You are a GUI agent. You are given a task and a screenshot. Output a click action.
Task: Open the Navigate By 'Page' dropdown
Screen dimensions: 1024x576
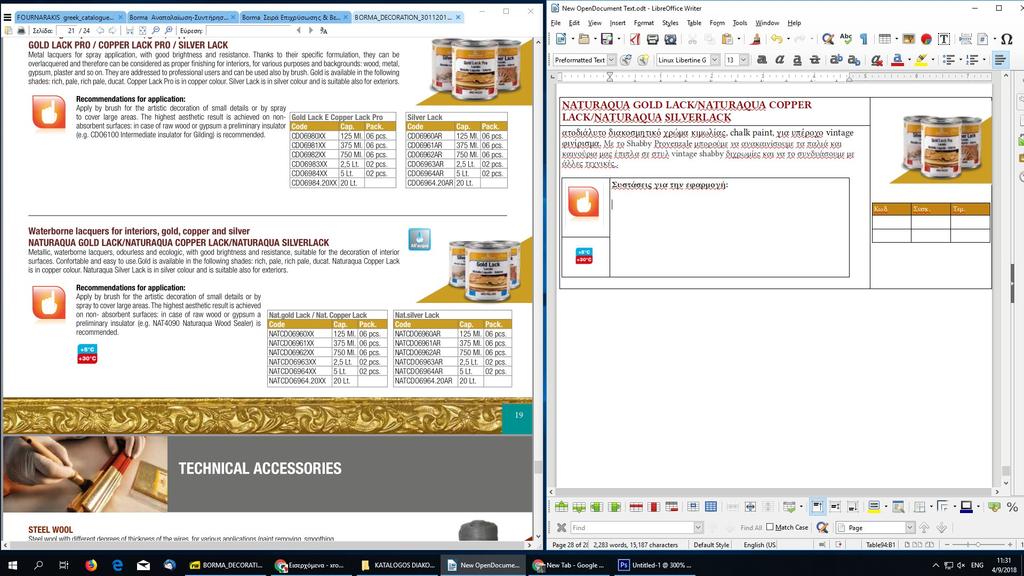tap(910, 528)
